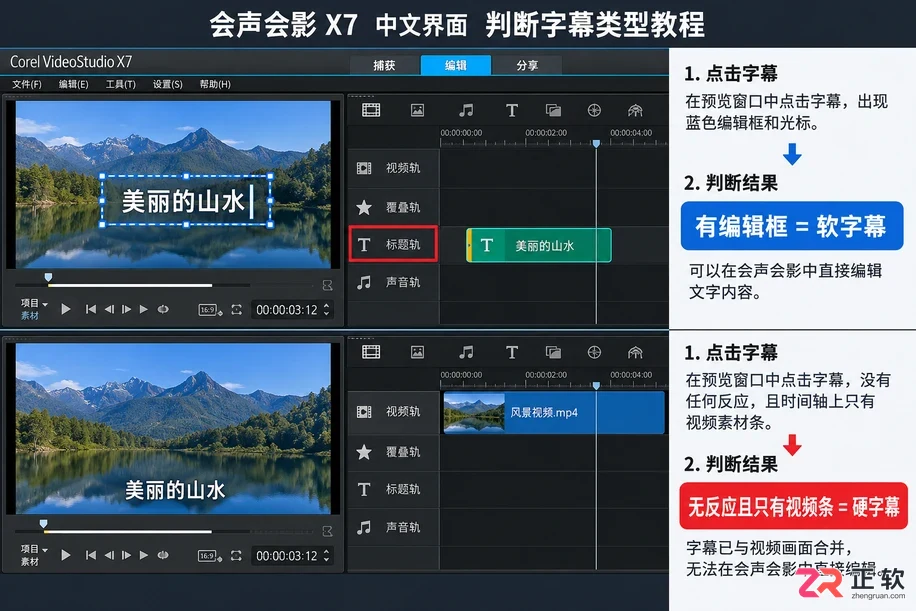Open the 帮助(H) menu
916x611 pixels.
(x=215, y=84)
